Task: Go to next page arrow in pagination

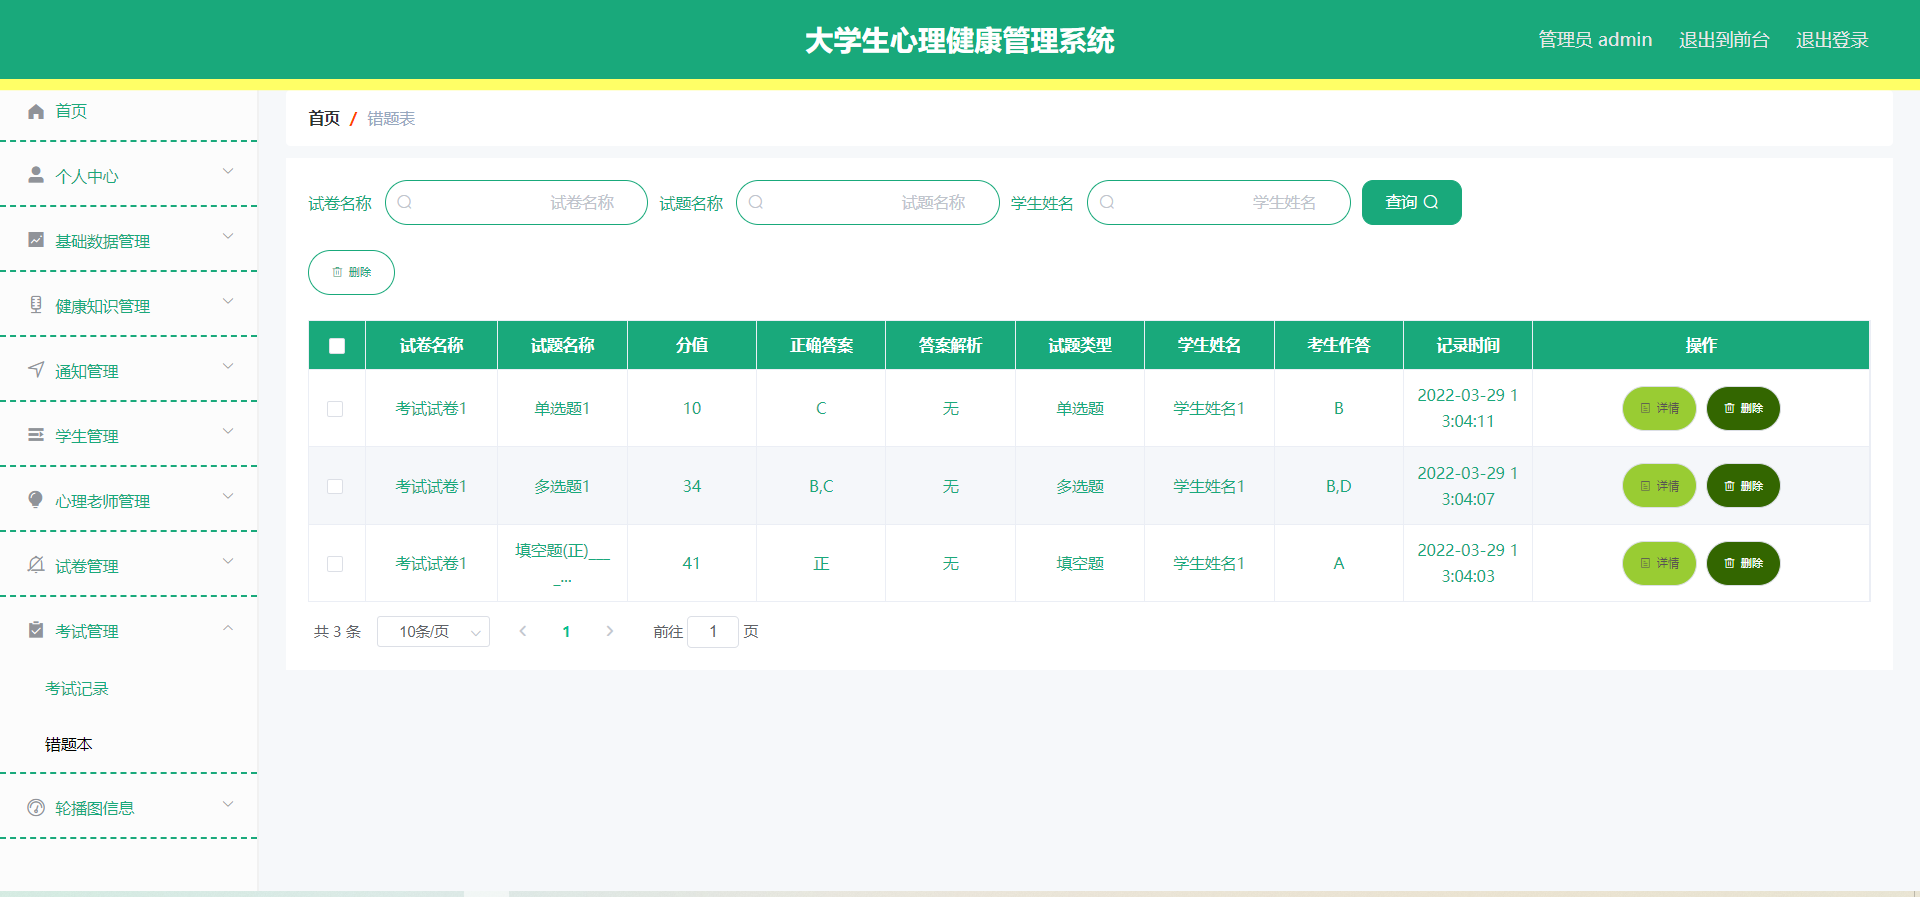Action: 610,631
